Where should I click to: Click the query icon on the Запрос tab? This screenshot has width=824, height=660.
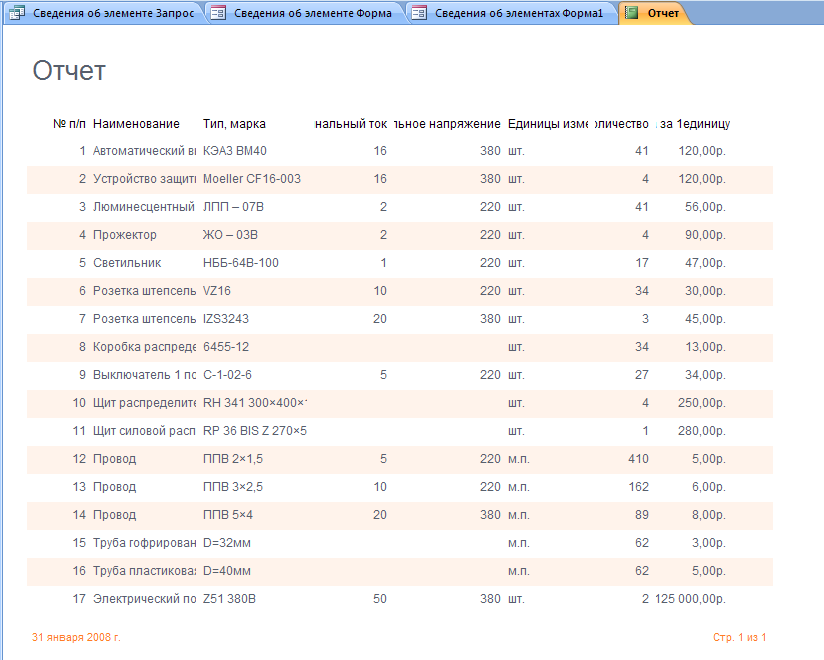tap(17, 13)
